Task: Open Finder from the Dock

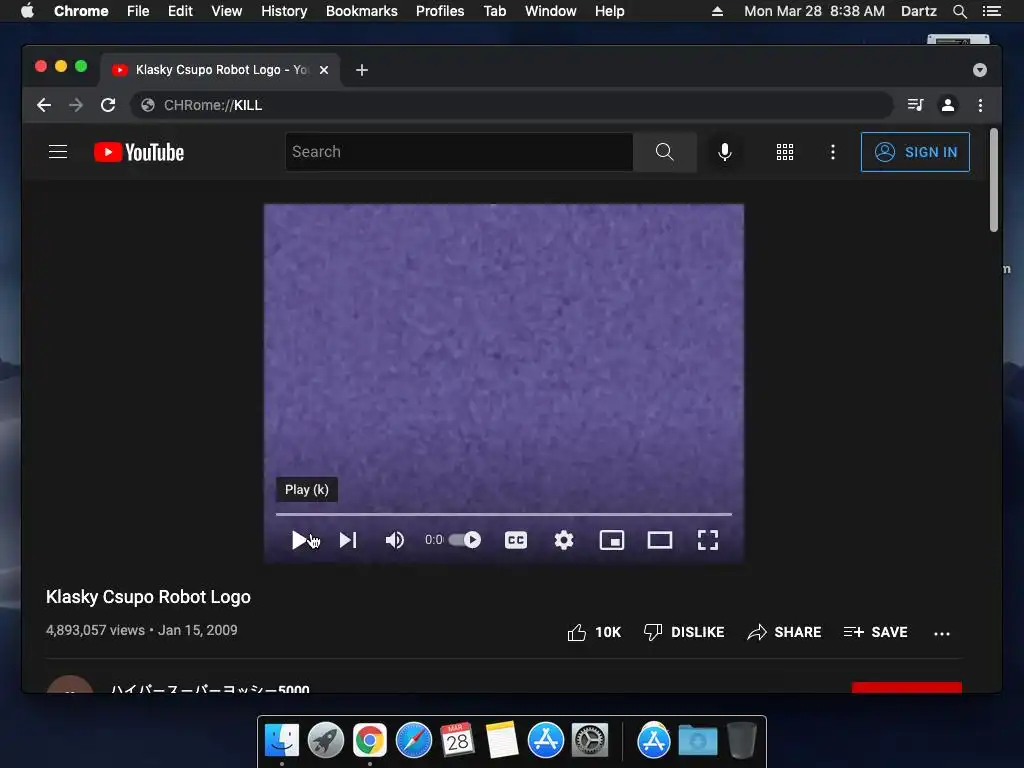Action: tap(282, 741)
